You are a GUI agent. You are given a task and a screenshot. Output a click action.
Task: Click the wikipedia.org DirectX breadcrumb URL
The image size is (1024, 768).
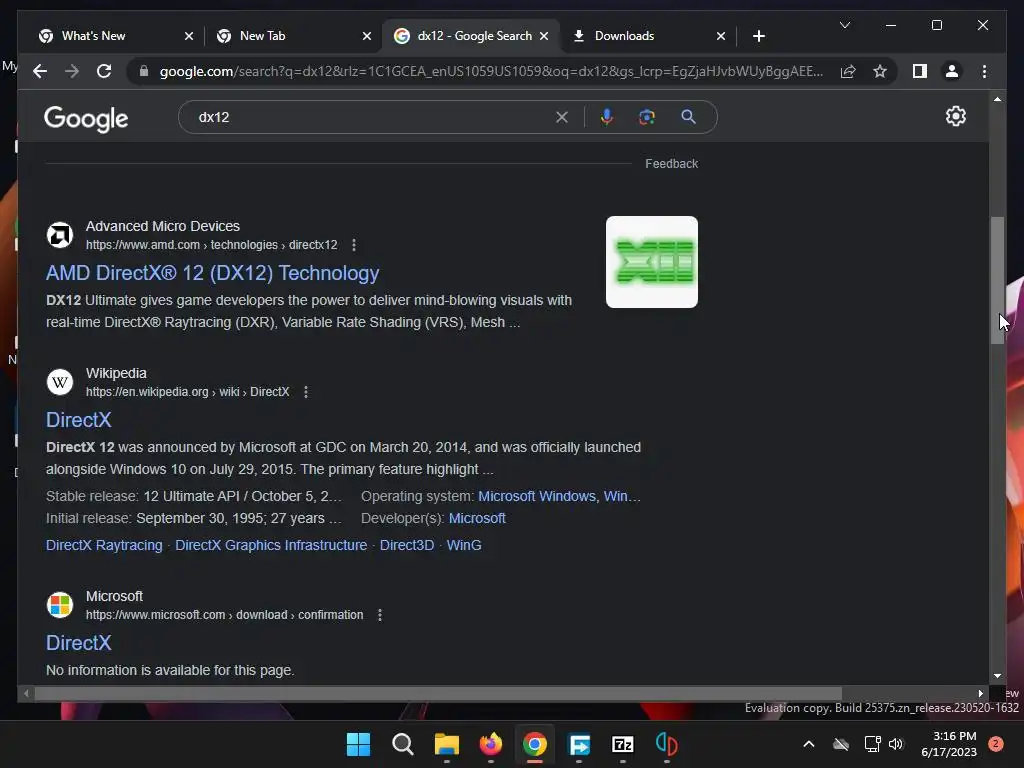[x=187, y=392]
